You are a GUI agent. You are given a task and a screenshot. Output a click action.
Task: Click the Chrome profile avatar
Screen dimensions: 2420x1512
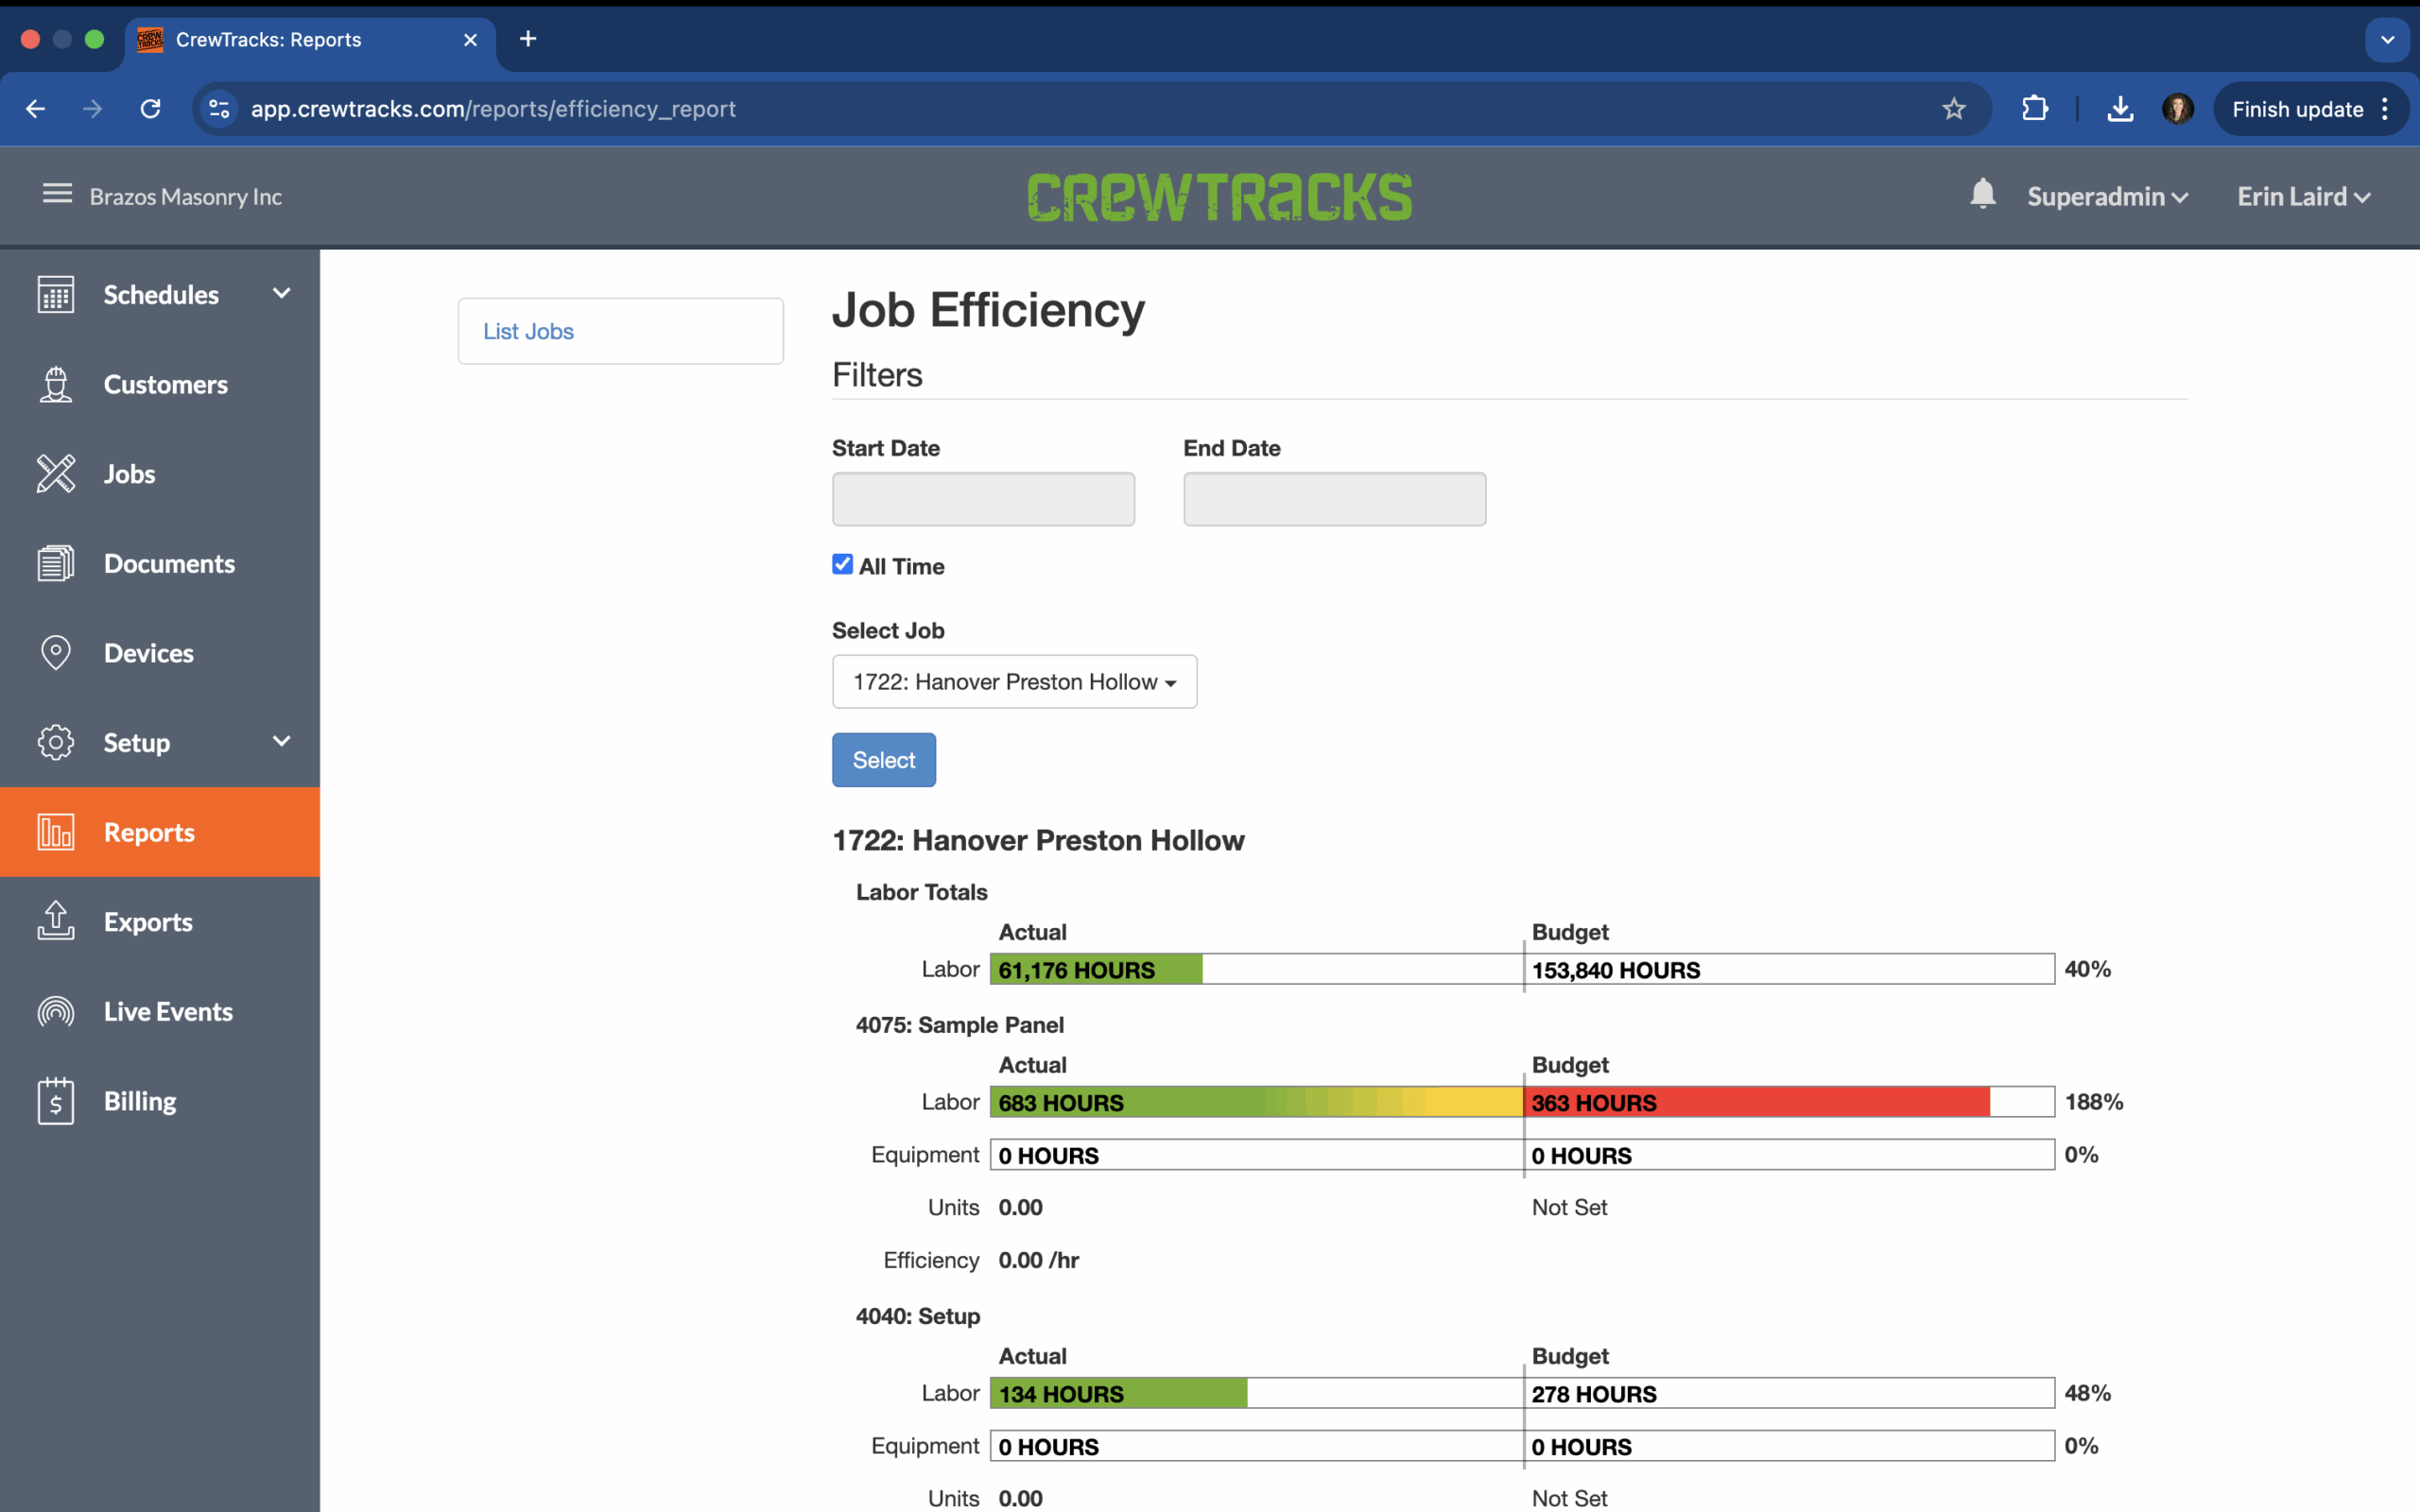[x=2178, y=109]
